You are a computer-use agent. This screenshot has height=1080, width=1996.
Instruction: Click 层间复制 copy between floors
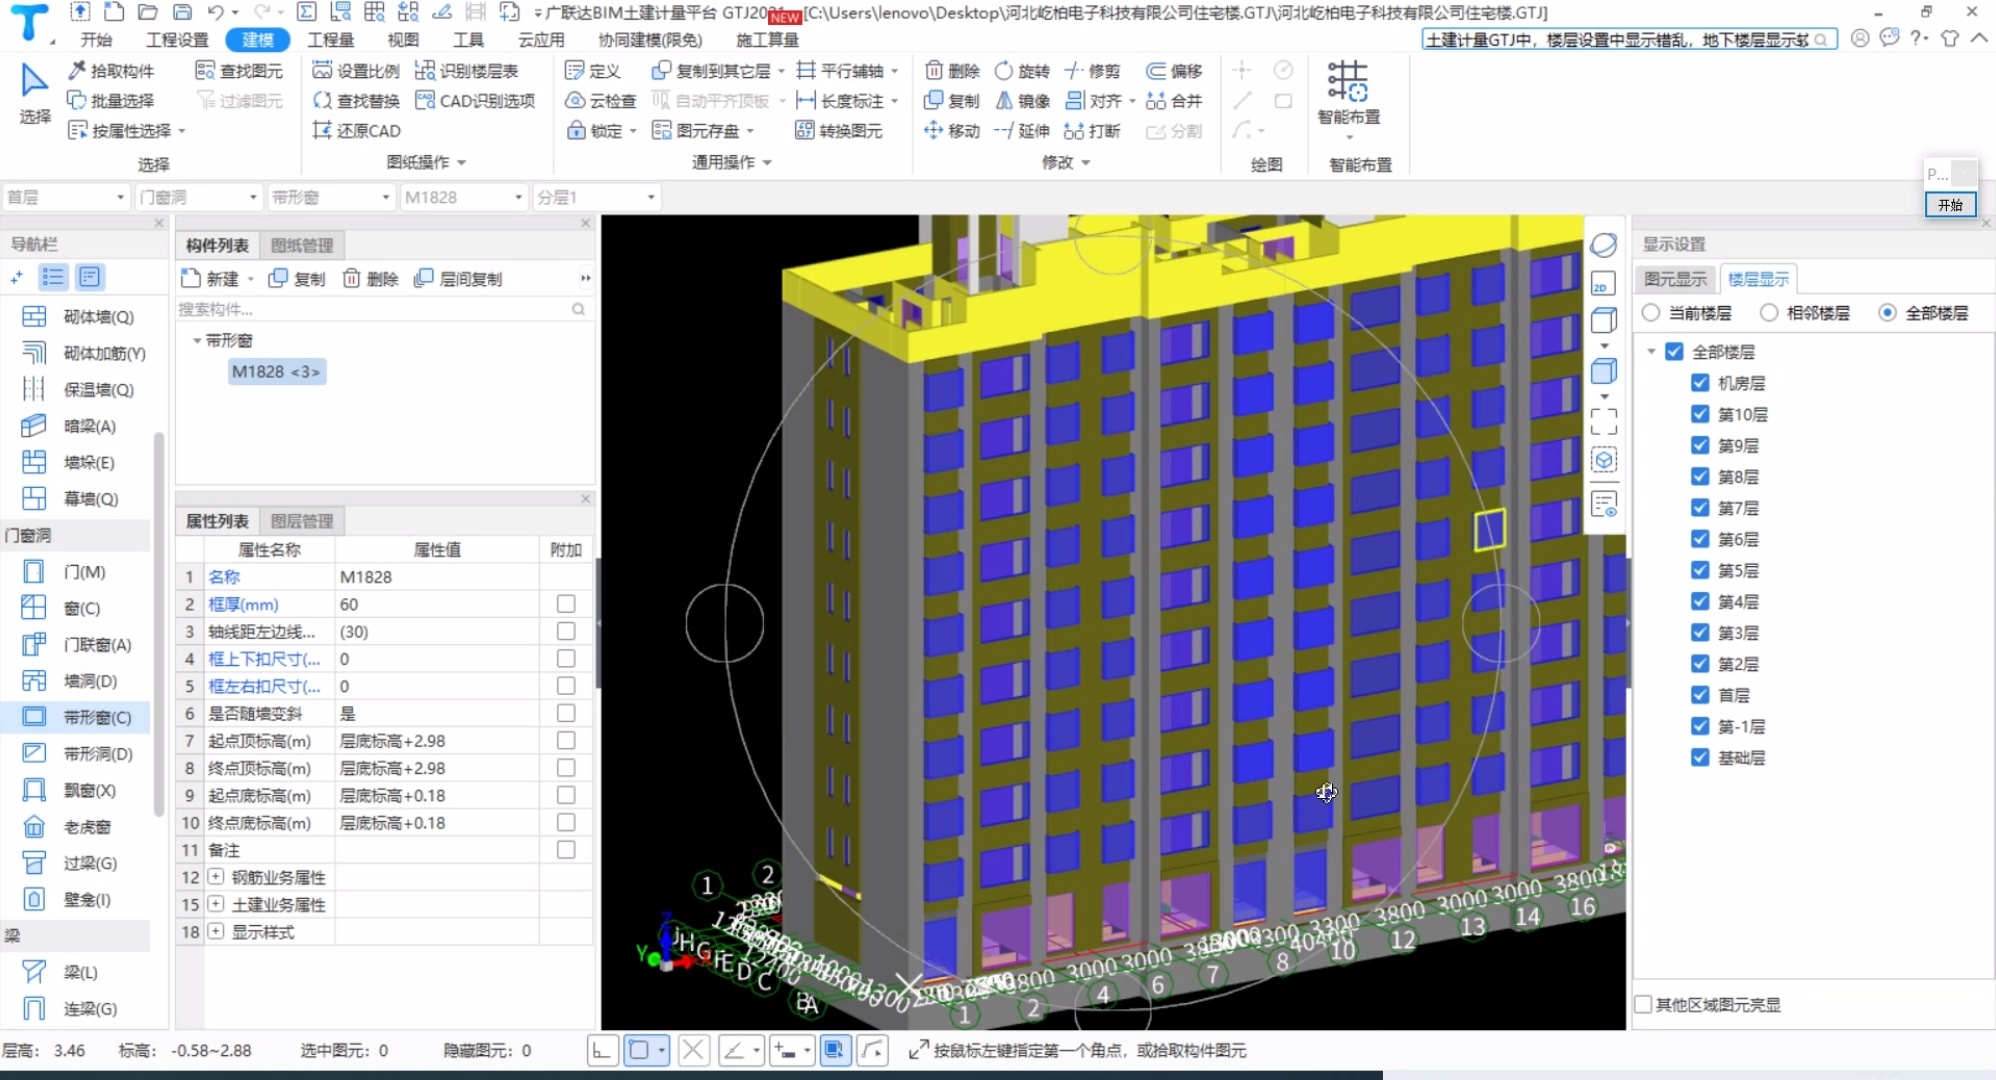458,279
